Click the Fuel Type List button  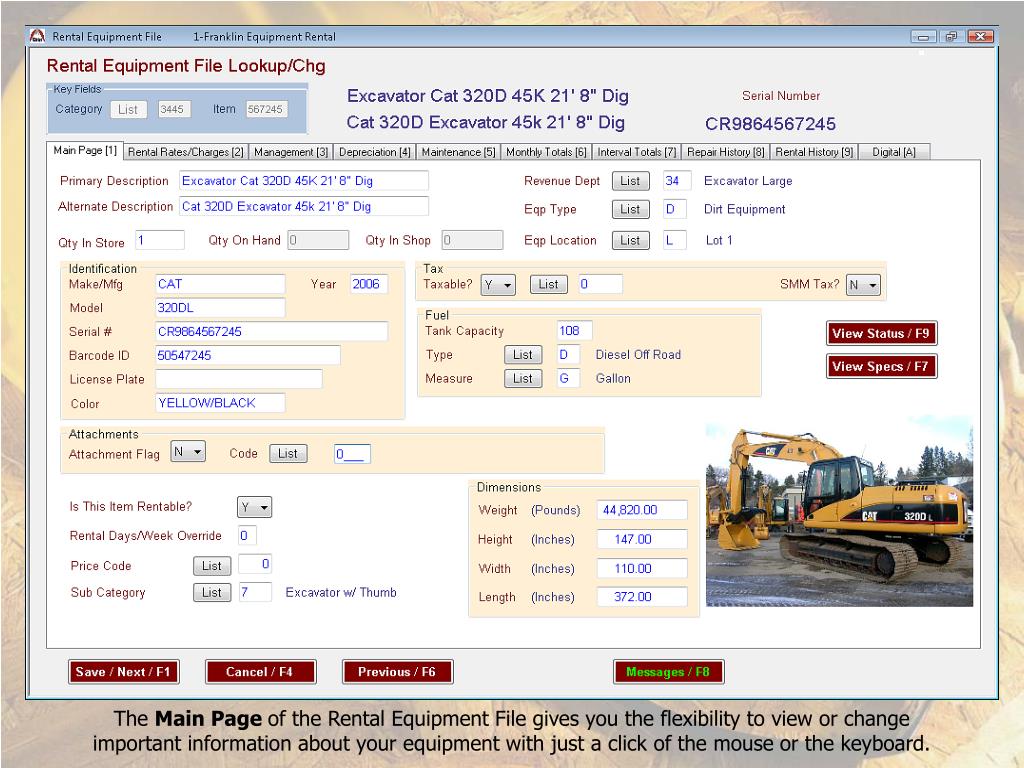[x=523, y=355]
